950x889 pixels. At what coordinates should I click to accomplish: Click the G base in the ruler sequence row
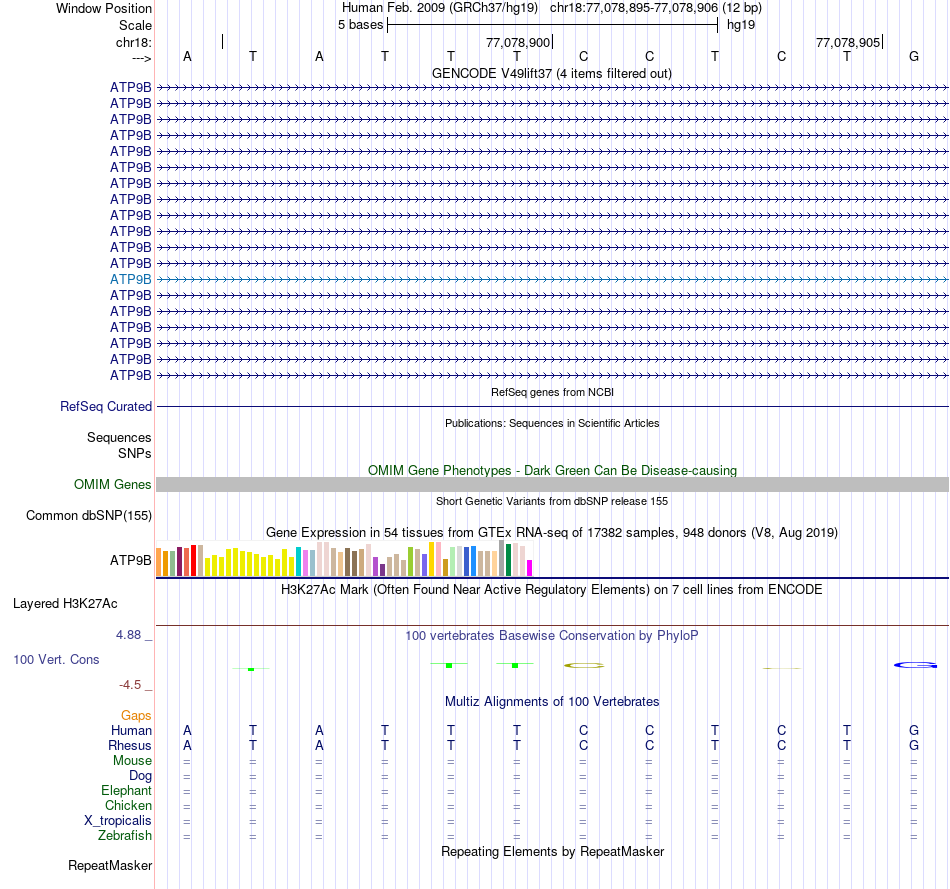click(x=914, y=56)
